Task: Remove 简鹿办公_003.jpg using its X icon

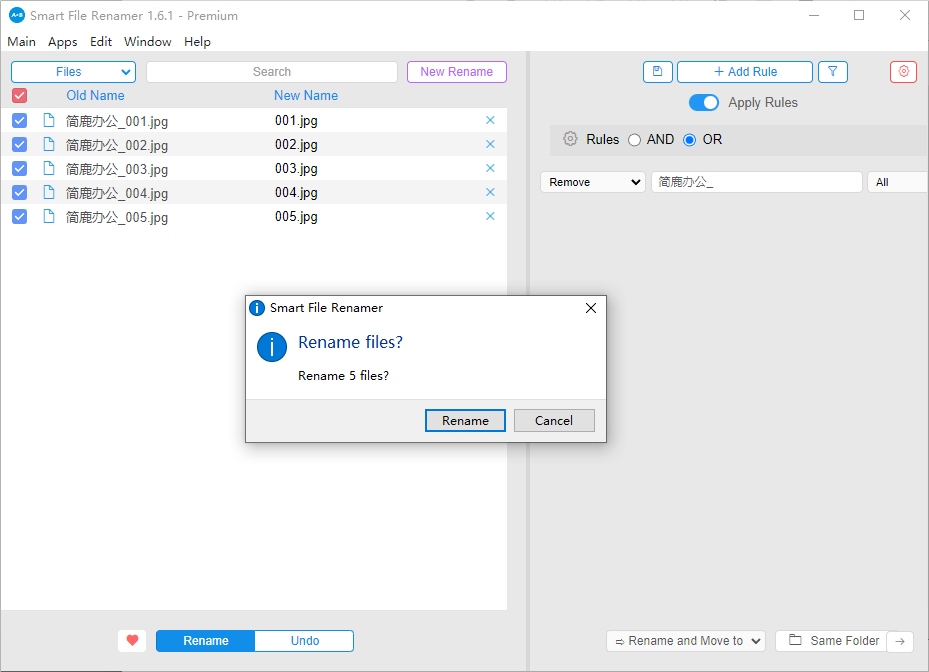Action: tap(490, 168)
